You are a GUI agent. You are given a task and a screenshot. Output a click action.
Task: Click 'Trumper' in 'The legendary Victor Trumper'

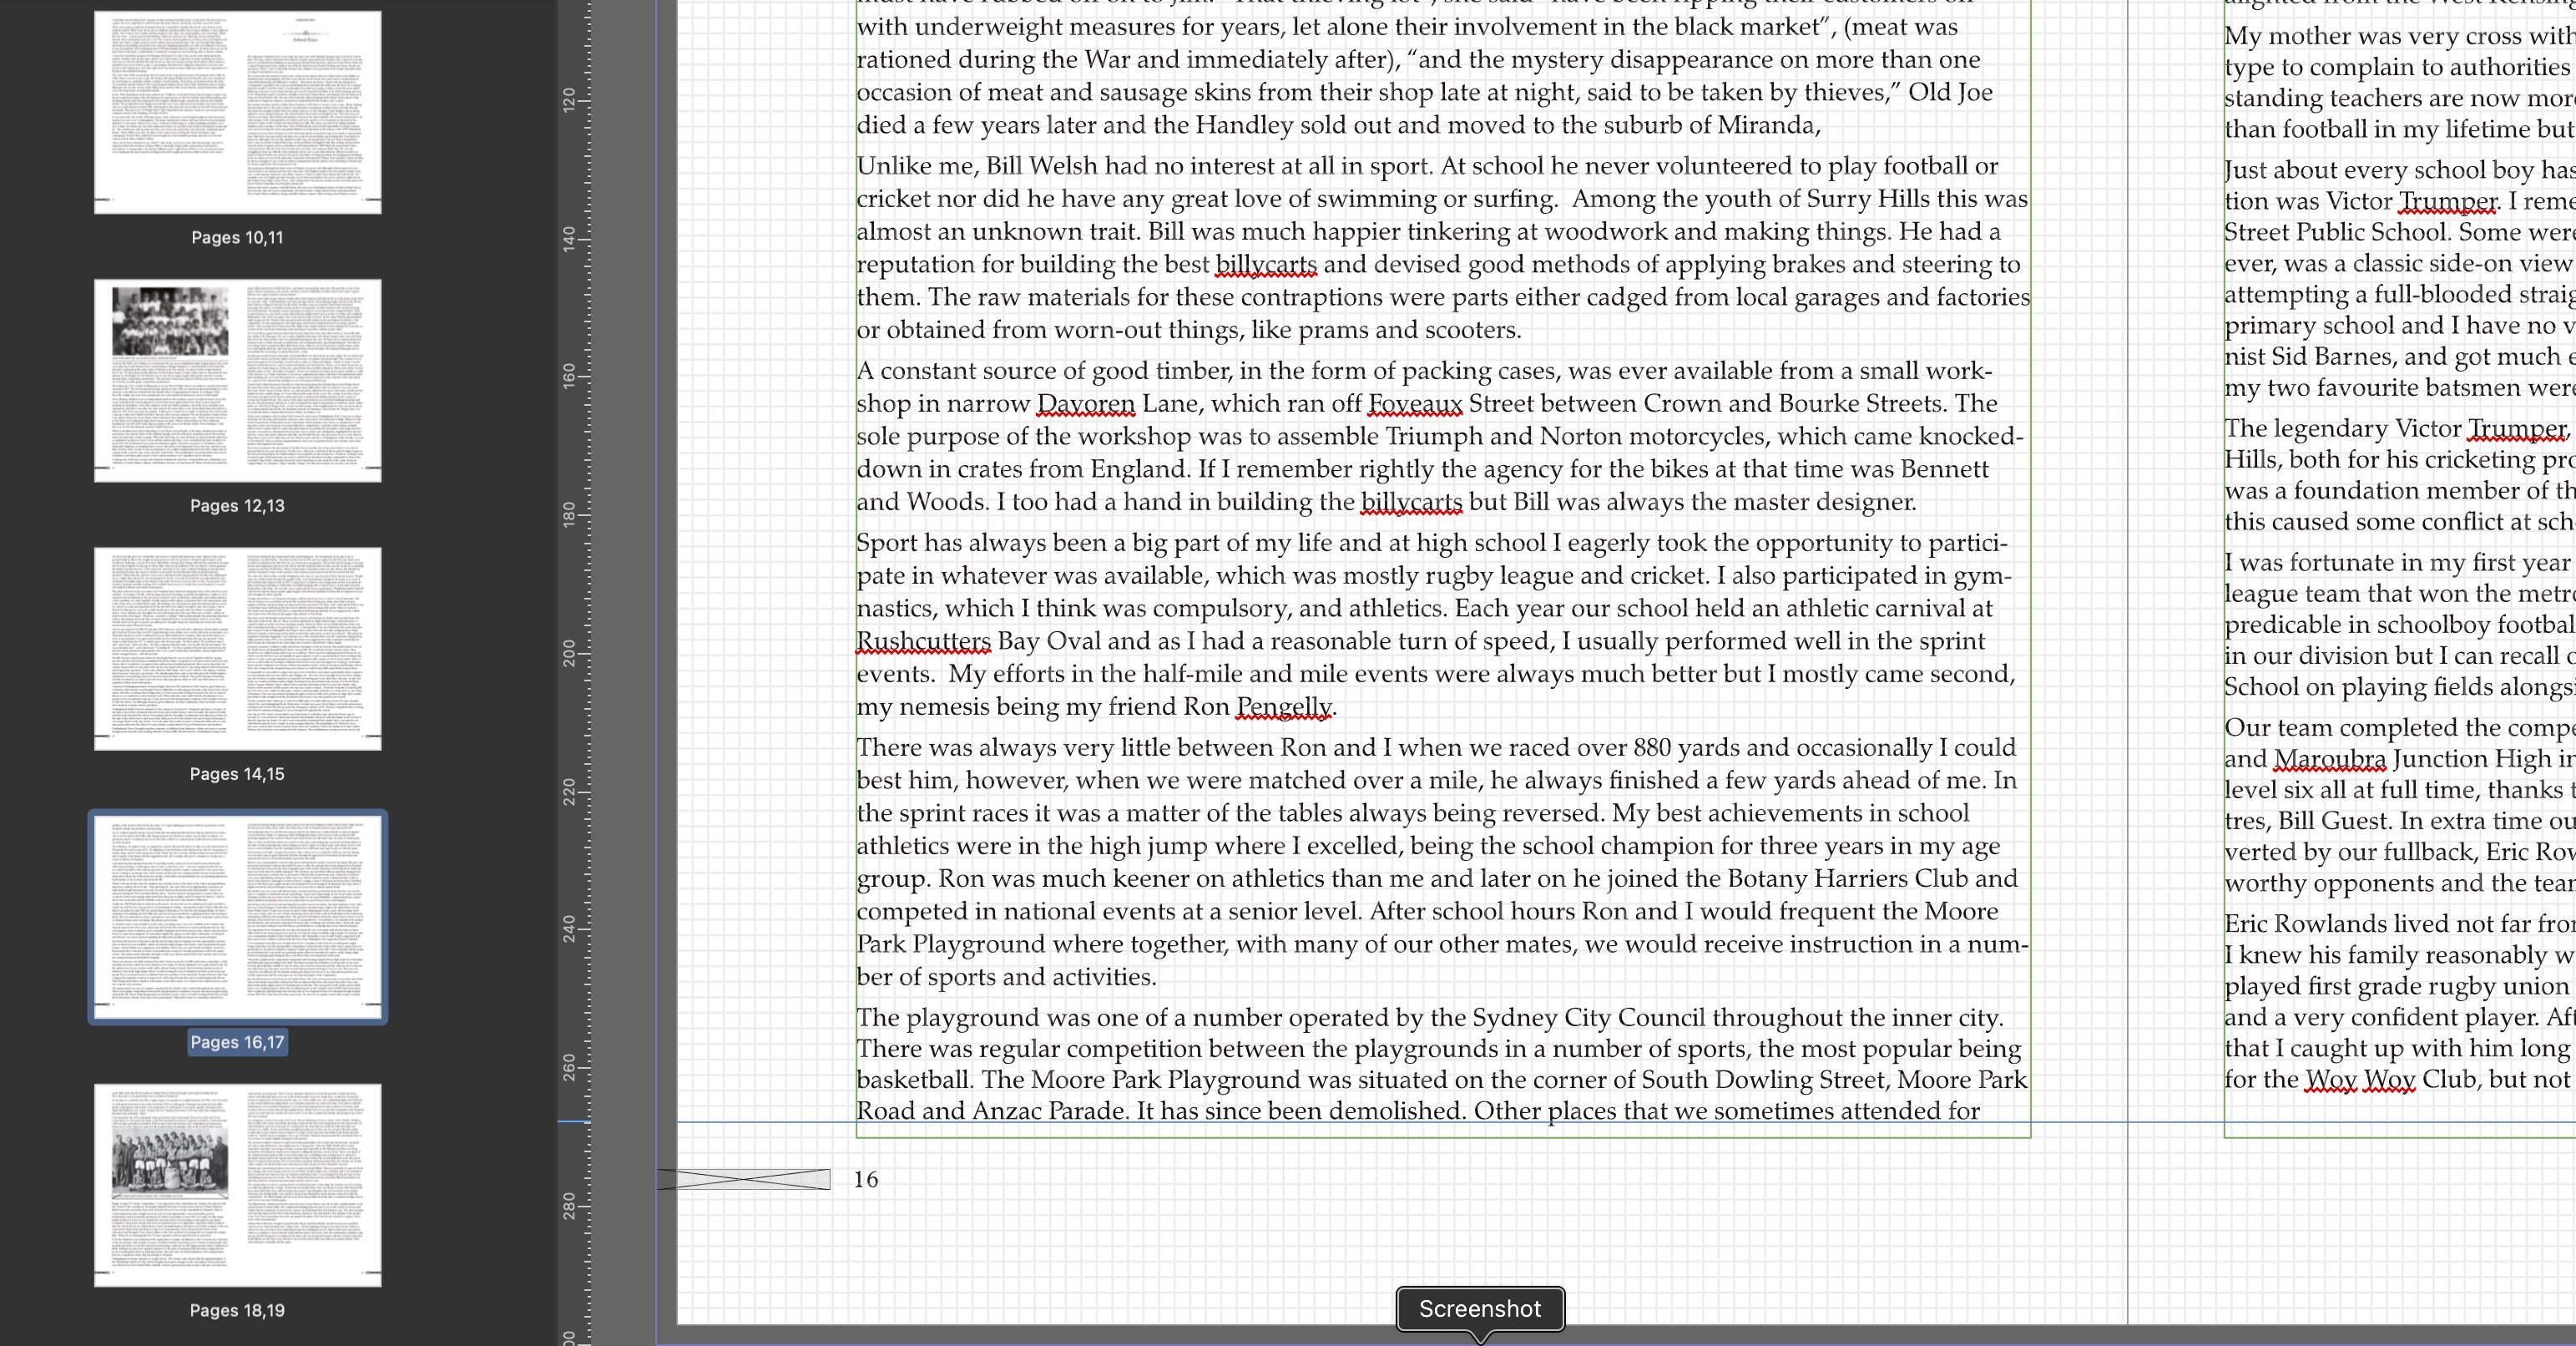tap(2517, 428)
